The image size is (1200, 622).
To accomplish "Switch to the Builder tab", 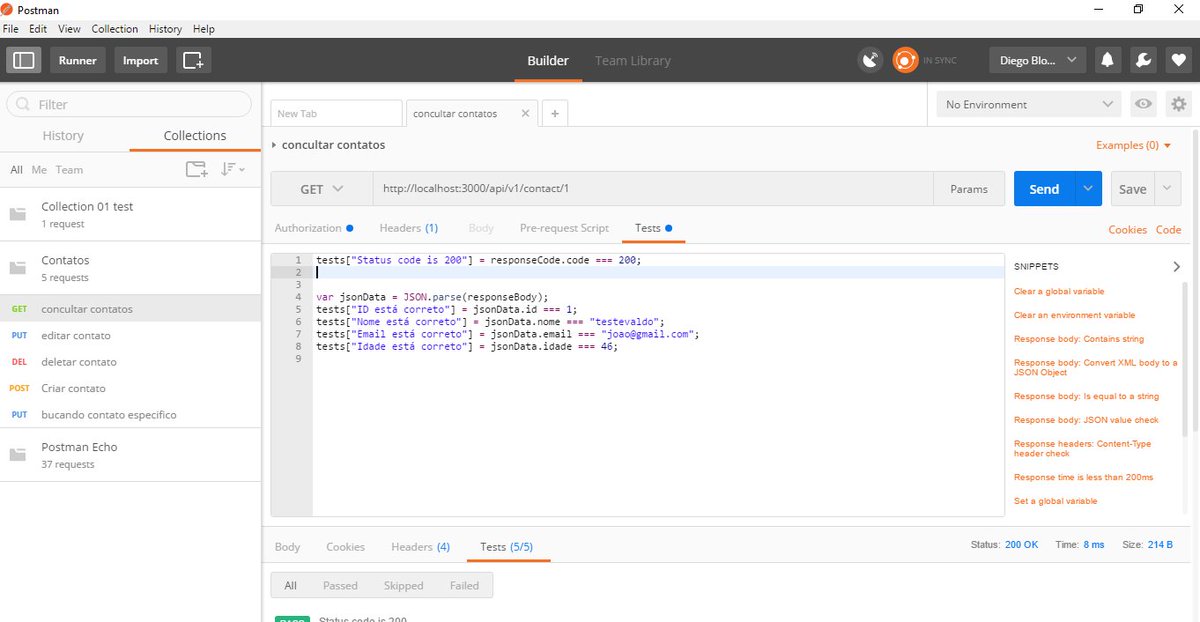I will tap(548, 60).
